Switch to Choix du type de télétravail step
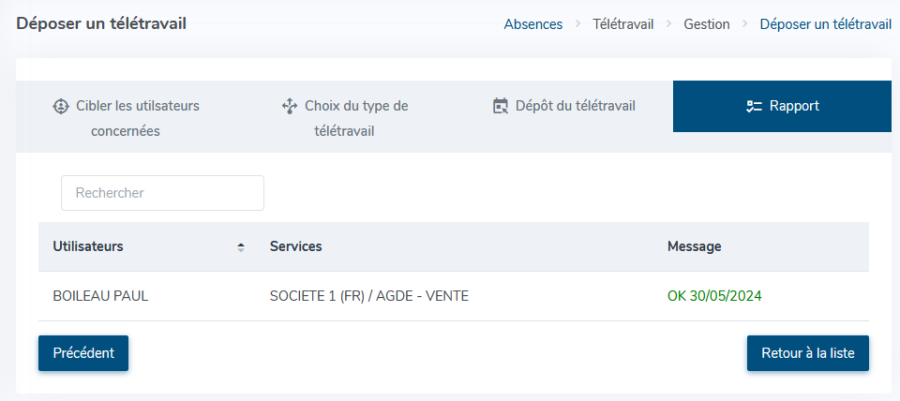Screen dimensions: 900x401 tap(344, 119)
